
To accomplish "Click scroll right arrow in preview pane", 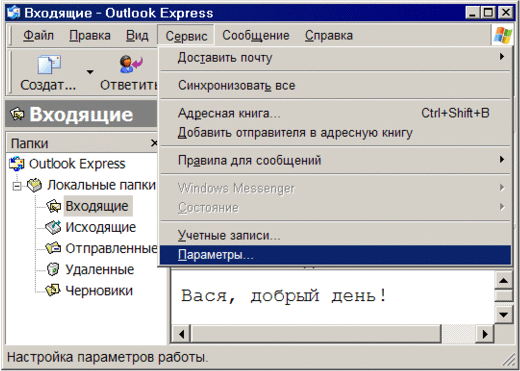I will (x=485, y=334).
